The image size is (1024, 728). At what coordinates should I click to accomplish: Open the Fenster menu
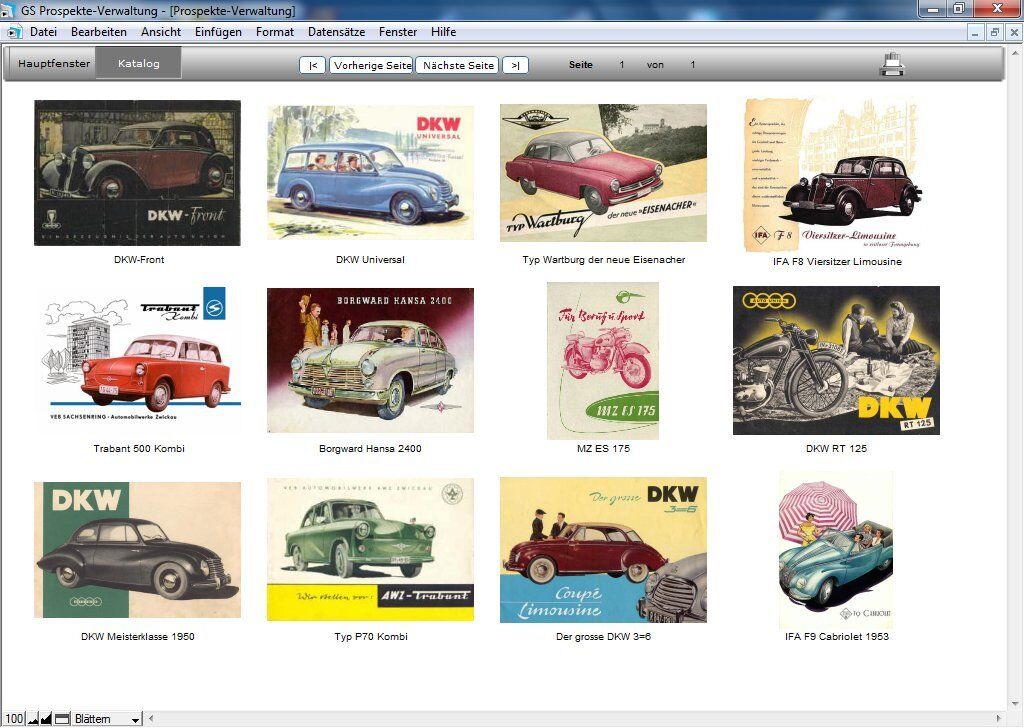(398, 32)
